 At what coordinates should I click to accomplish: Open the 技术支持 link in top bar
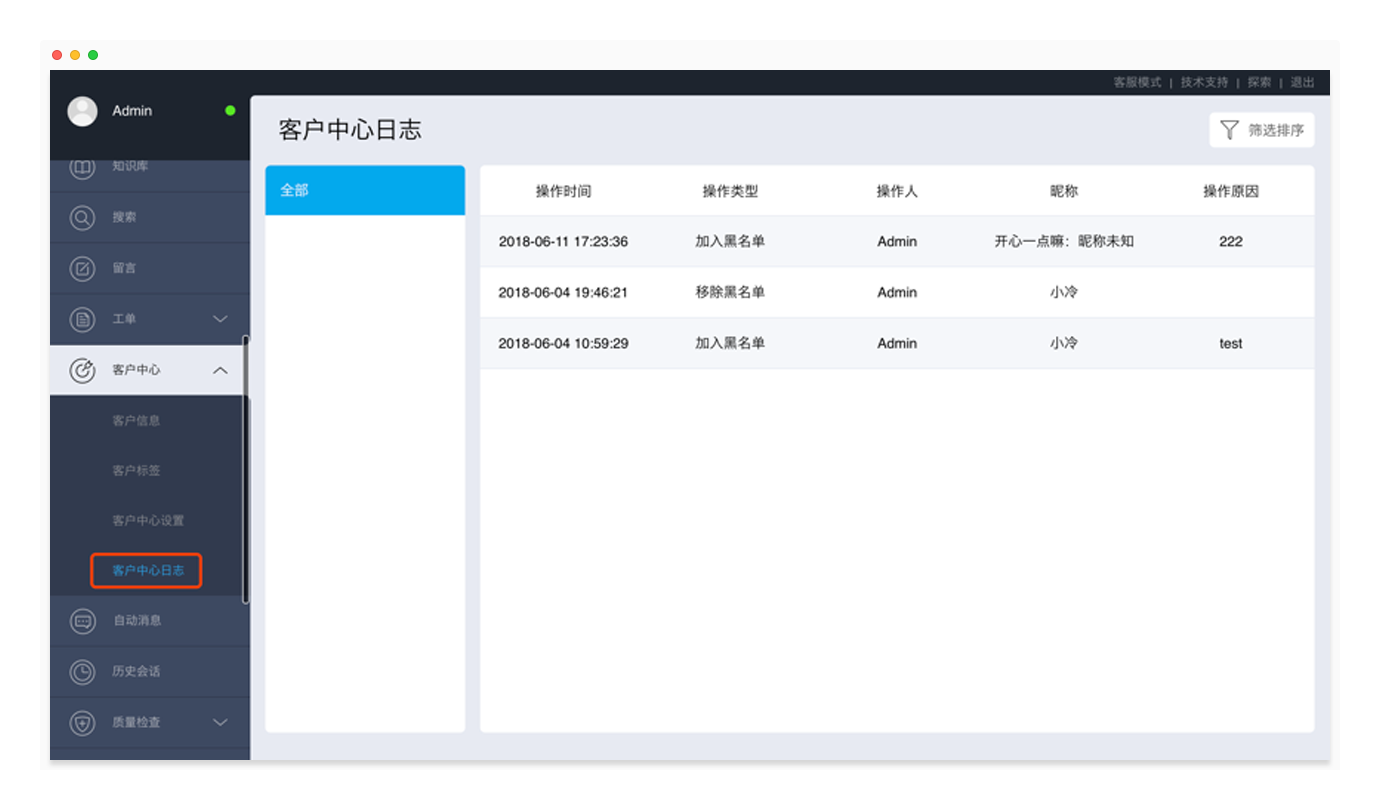point(1204,83)
